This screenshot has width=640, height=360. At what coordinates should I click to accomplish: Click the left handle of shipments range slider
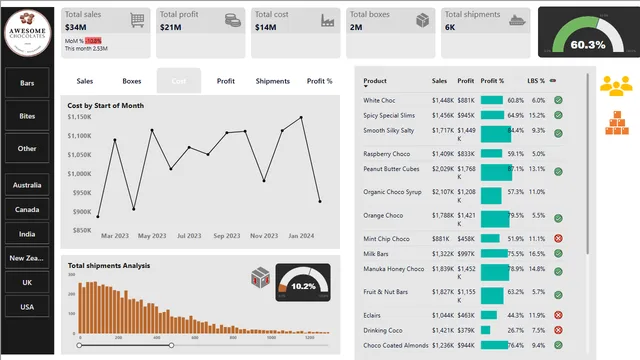point(79,345)
